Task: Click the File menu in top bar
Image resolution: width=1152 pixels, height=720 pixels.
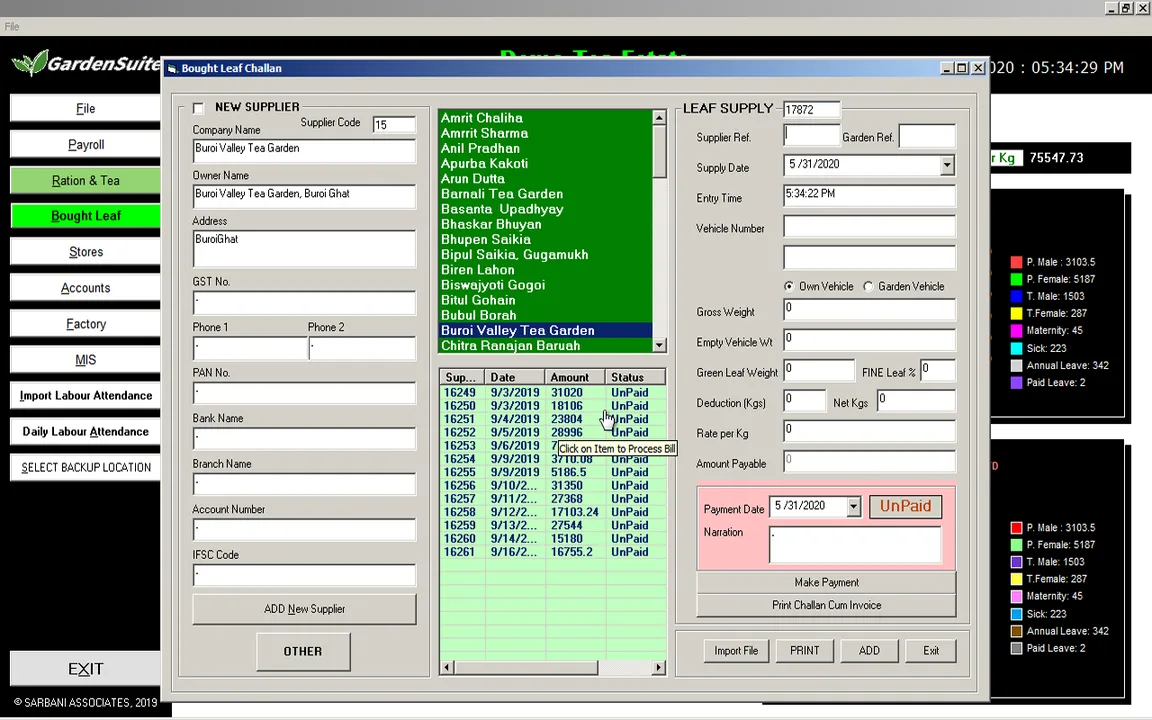Action: coord(12,26)
